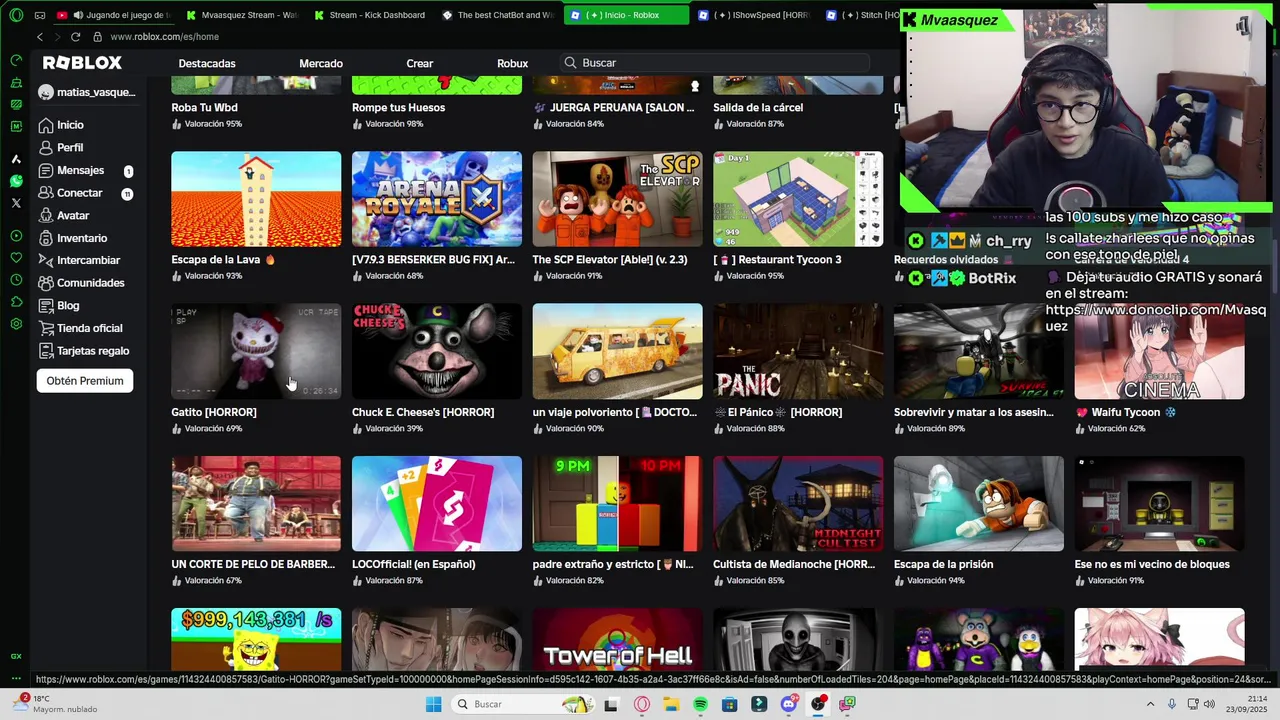Open Intercambiar trades in the sidebar

point(78,261)
